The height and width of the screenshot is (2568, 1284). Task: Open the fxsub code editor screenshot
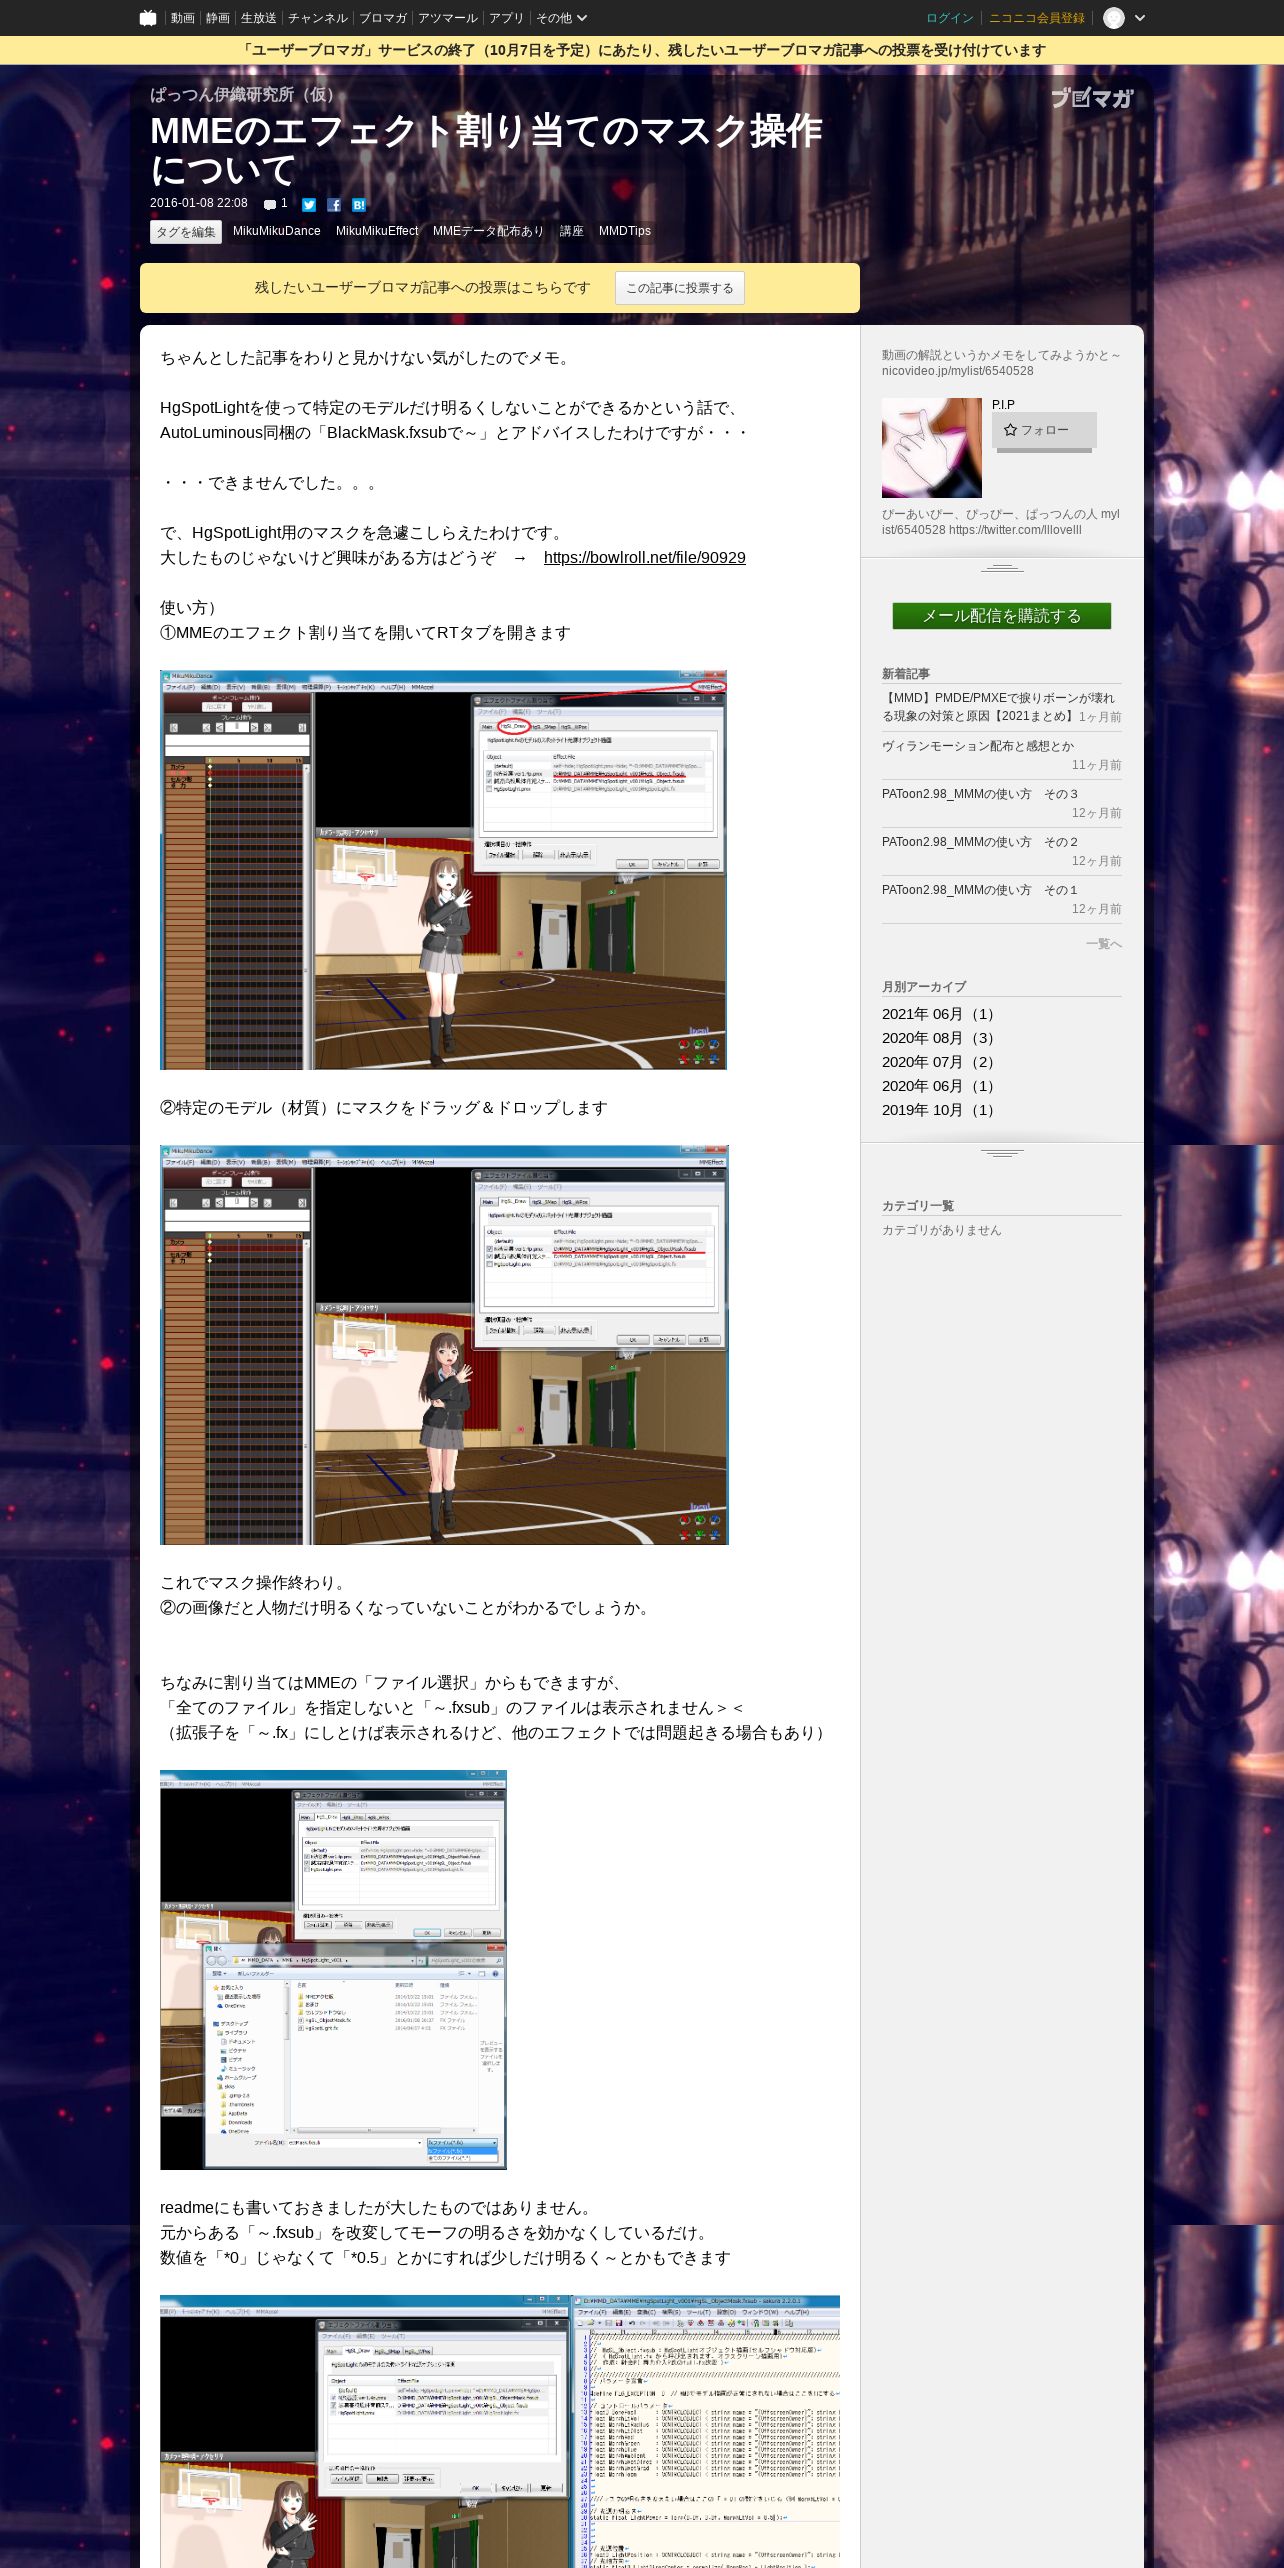[500, 2431]
